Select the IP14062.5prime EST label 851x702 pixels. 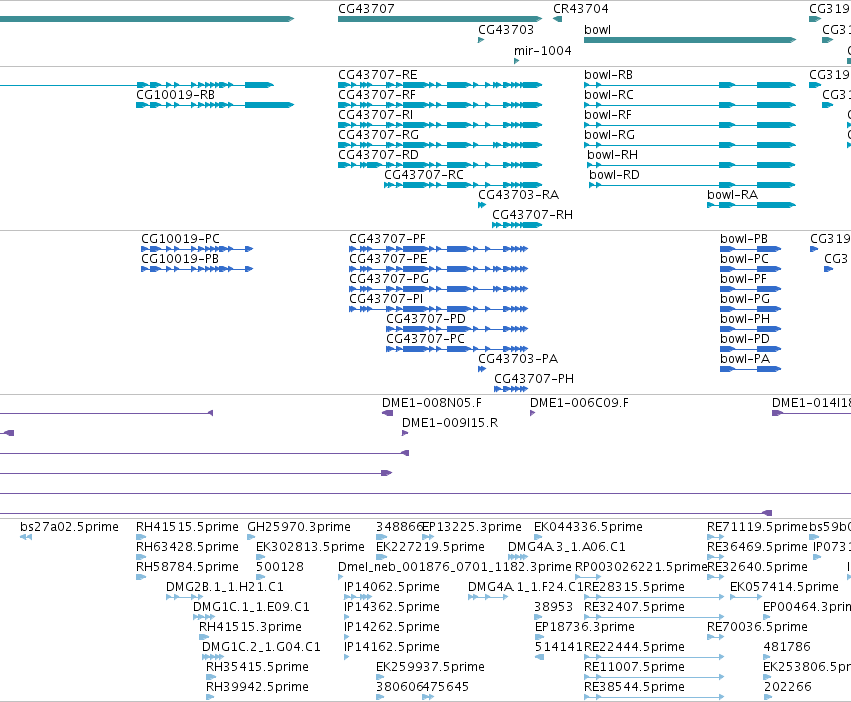pos(392,587)
